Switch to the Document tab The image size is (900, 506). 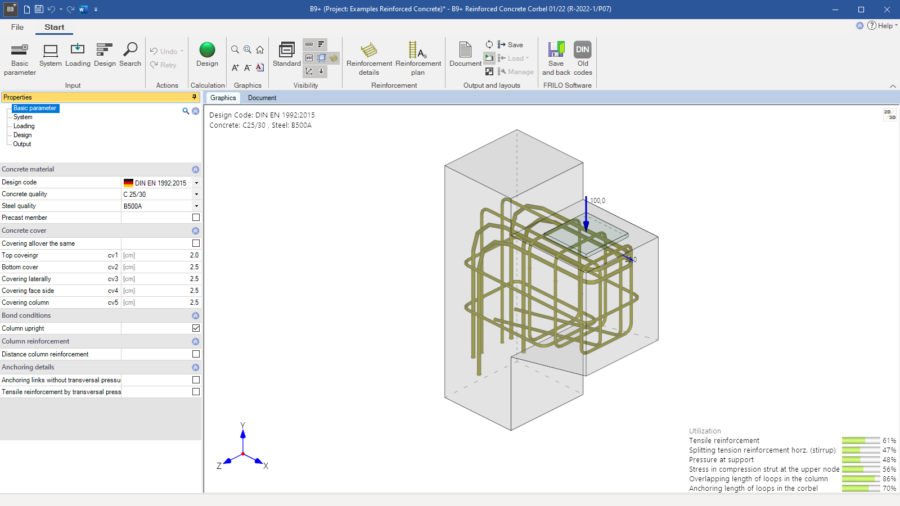pos(262,98)
